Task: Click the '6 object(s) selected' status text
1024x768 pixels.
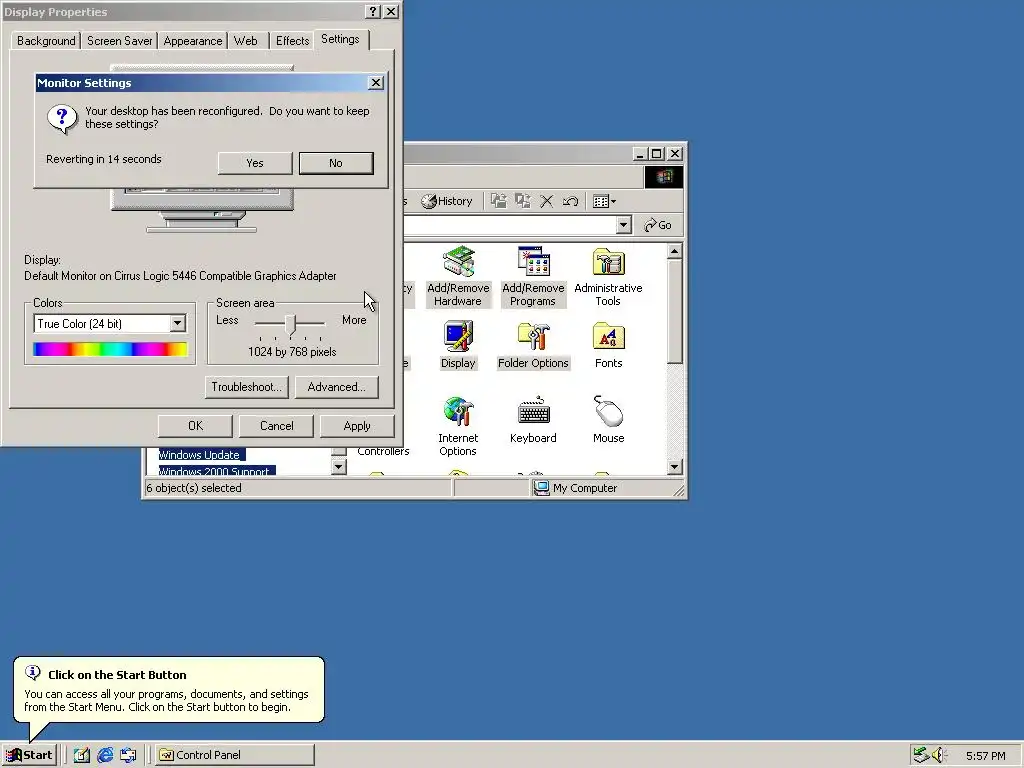Action: (194, 488)
